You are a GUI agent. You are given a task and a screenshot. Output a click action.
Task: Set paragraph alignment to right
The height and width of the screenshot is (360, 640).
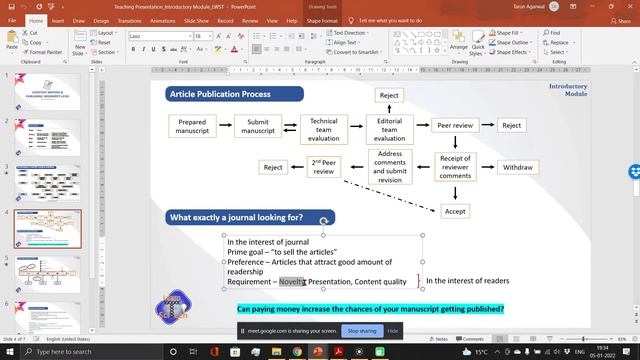[277, 49]
